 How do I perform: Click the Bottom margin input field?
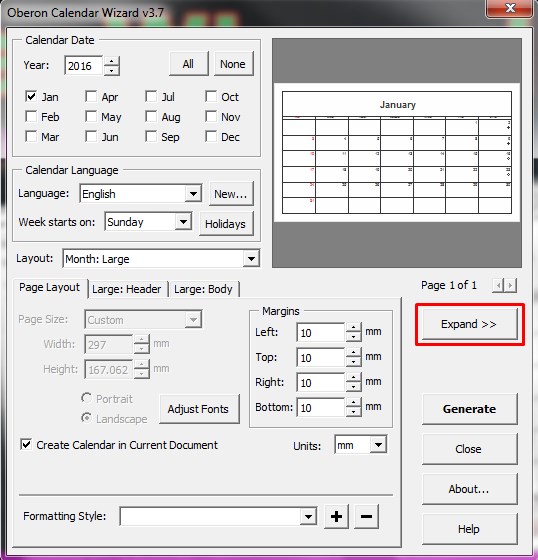click(x=321, y=408)
